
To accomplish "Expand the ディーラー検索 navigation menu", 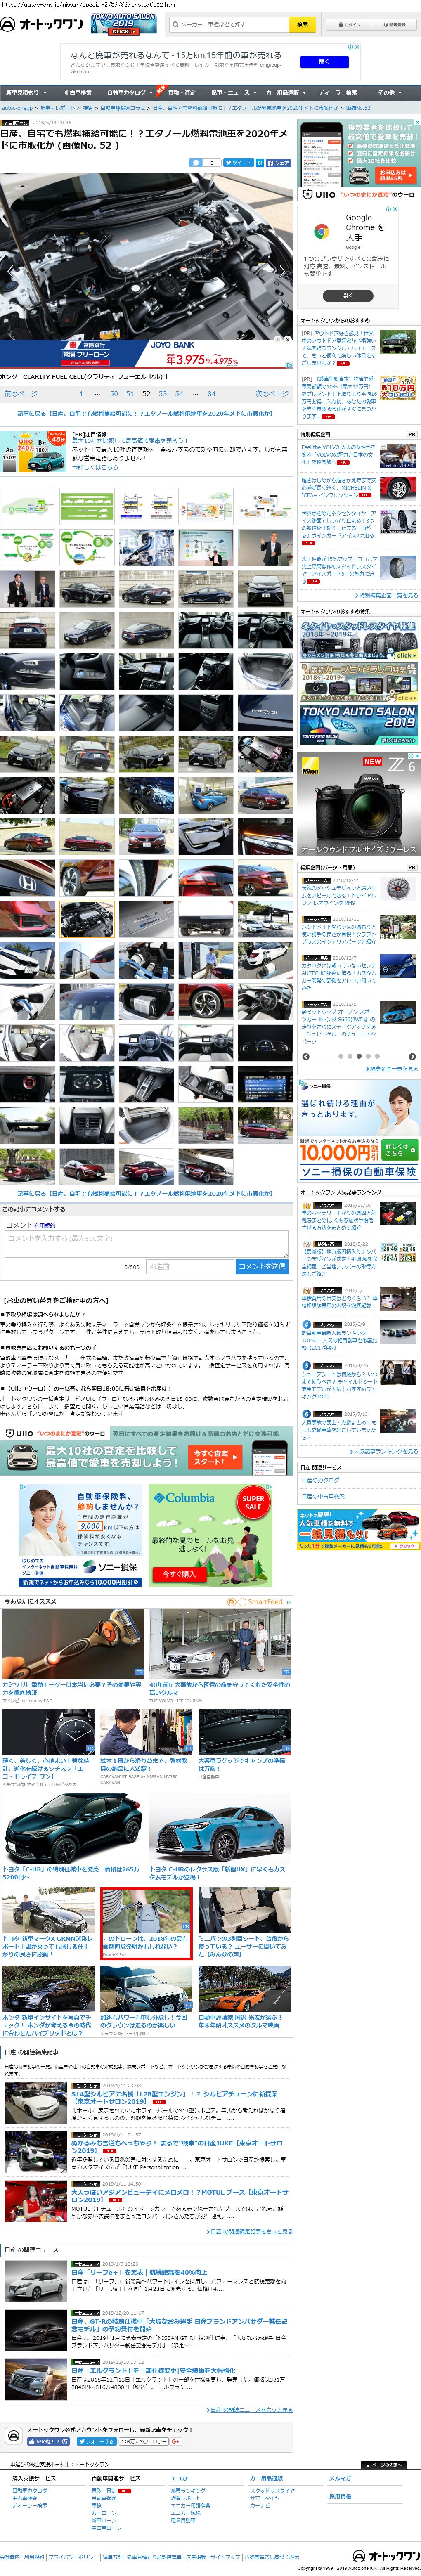I will click(x=339, y=92).
